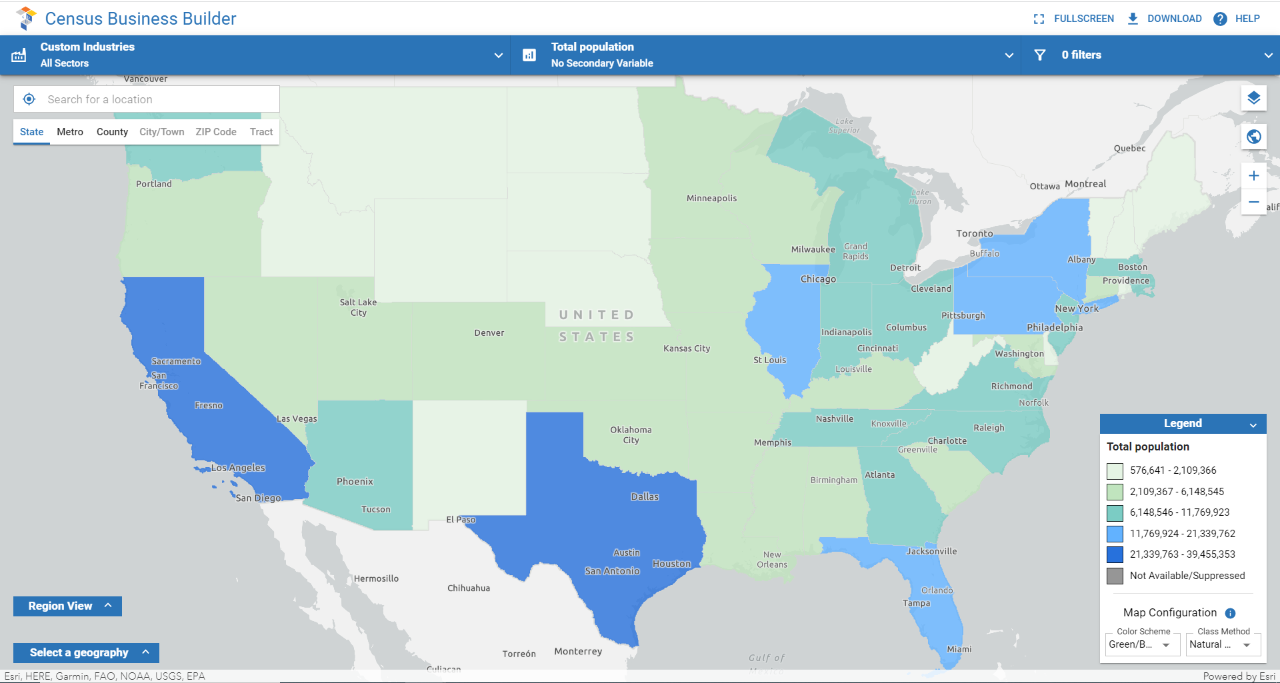
Task: Zoom out with the minus button
Action: [x=1254, y=202]
